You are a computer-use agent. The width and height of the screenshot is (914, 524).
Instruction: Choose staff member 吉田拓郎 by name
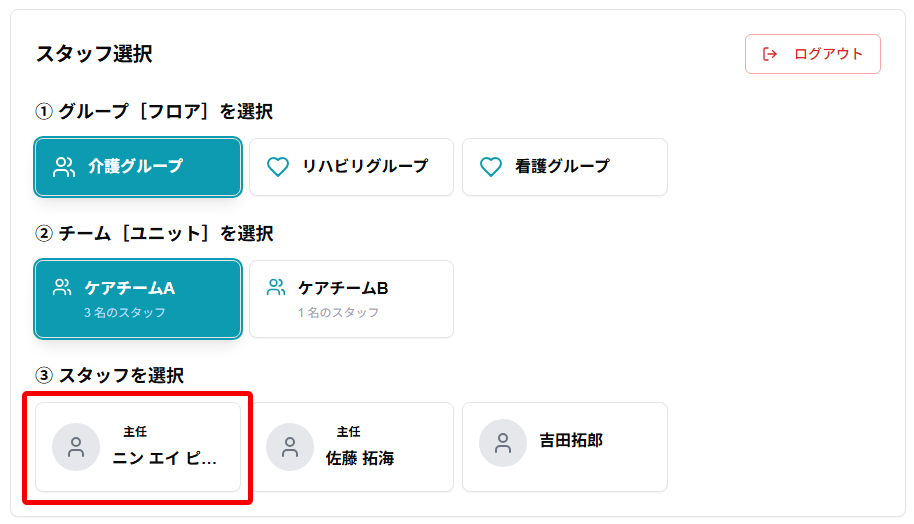(x=571, y=440)
